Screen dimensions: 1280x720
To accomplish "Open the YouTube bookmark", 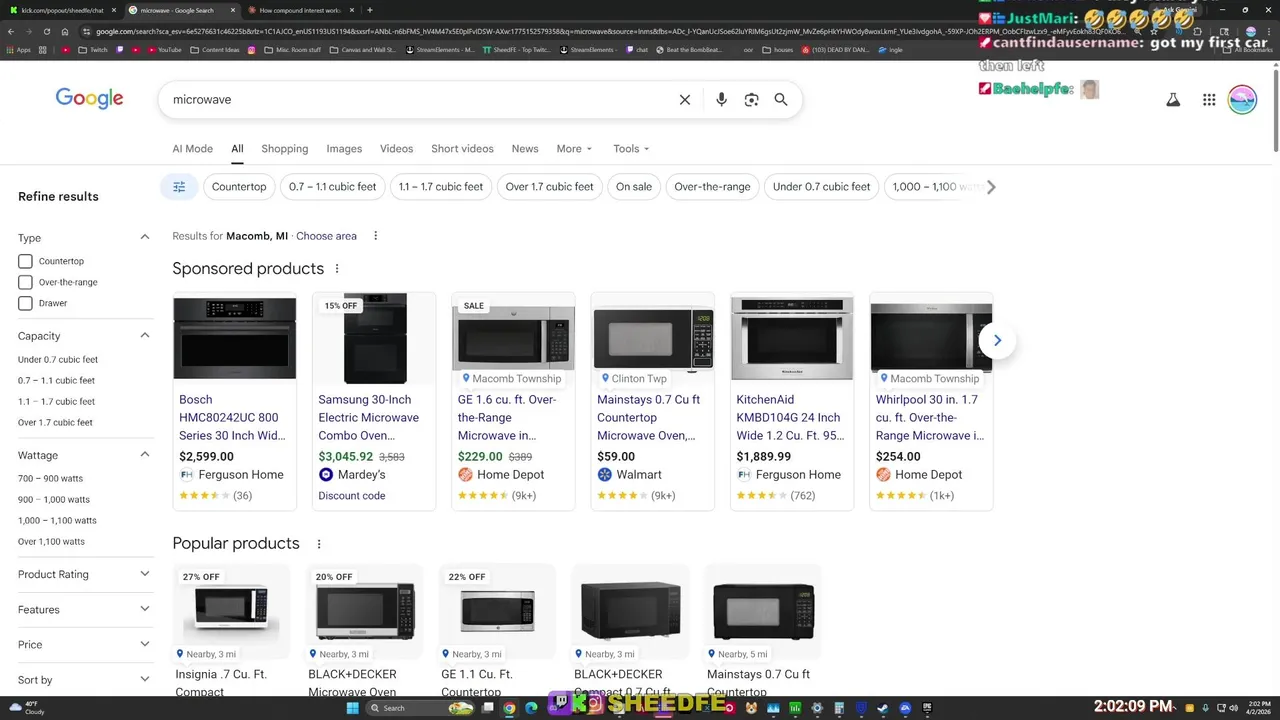I will [163, 50].
